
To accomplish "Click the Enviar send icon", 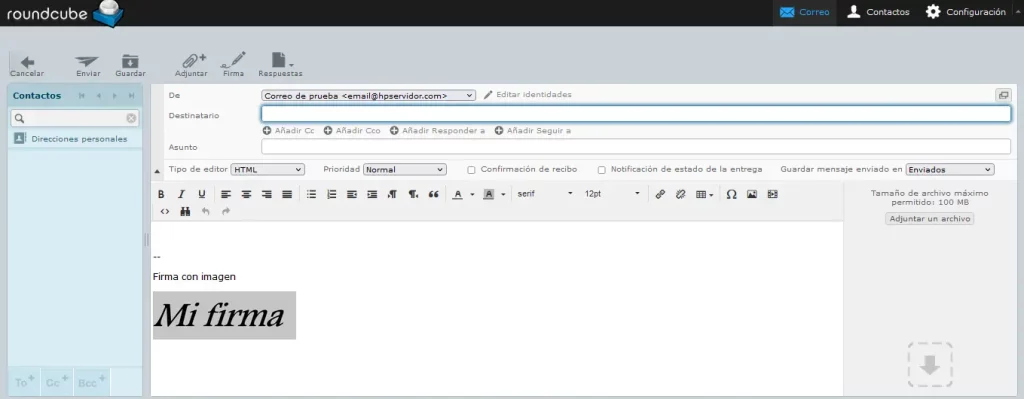I will click(88, 65).
